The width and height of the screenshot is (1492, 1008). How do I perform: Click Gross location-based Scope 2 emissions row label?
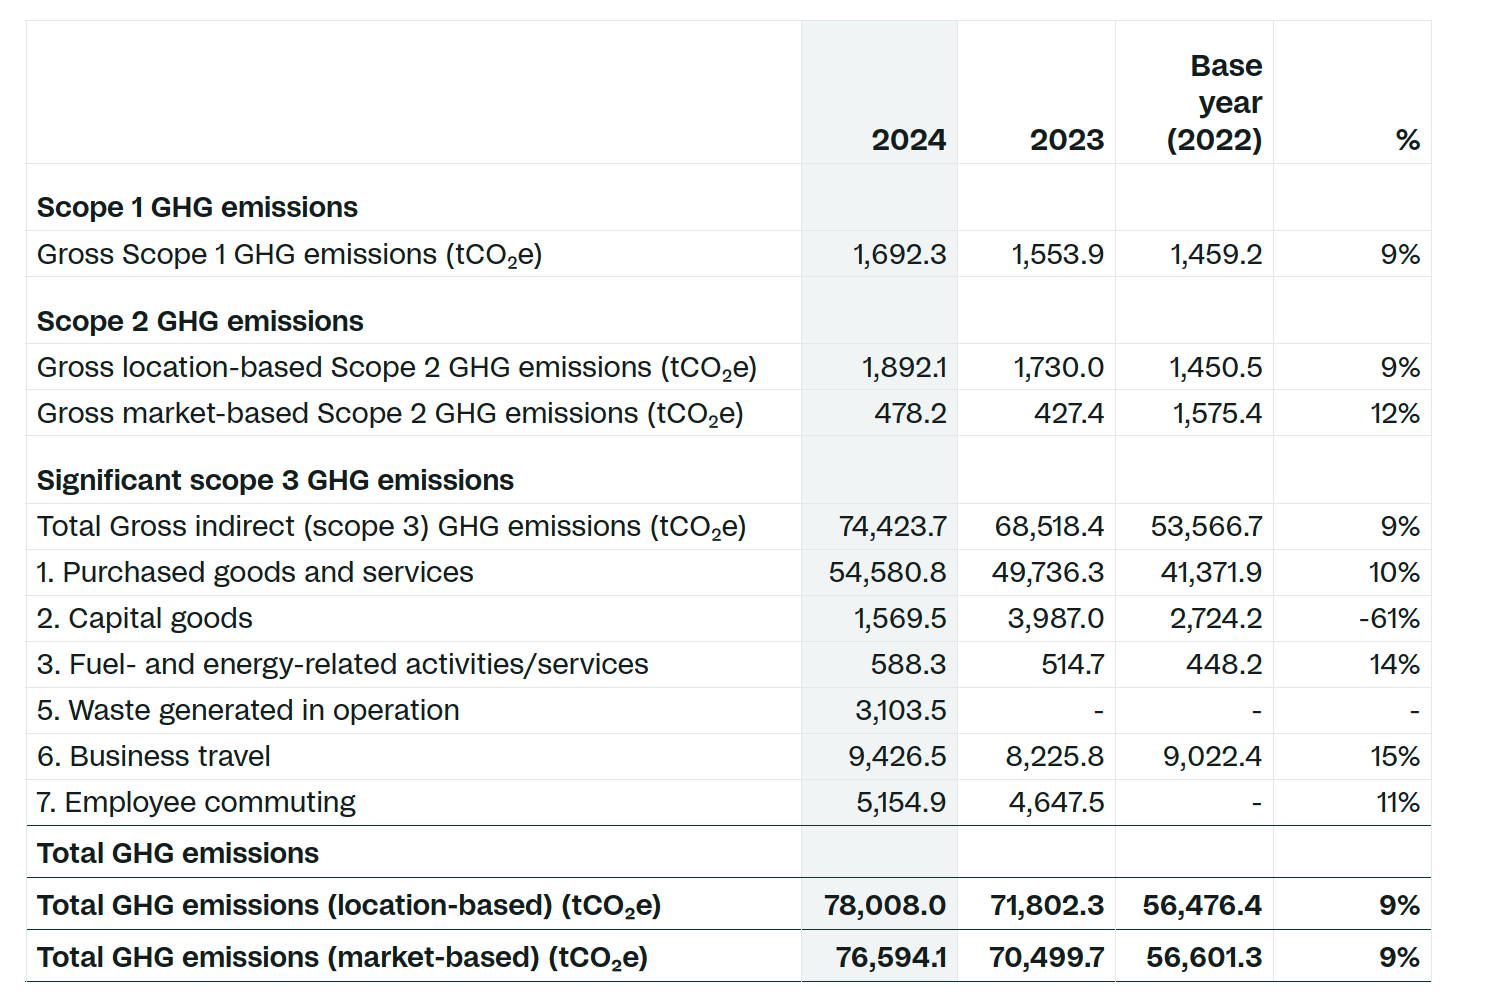click(396, 368)
